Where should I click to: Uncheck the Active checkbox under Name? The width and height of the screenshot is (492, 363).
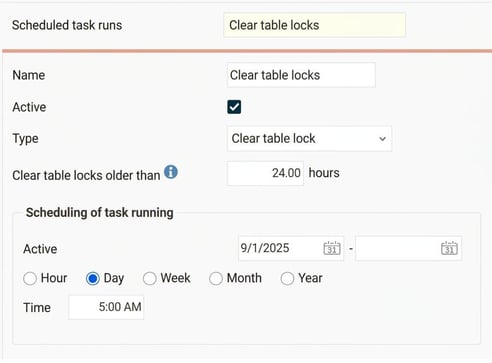click(x=234, y=107)
